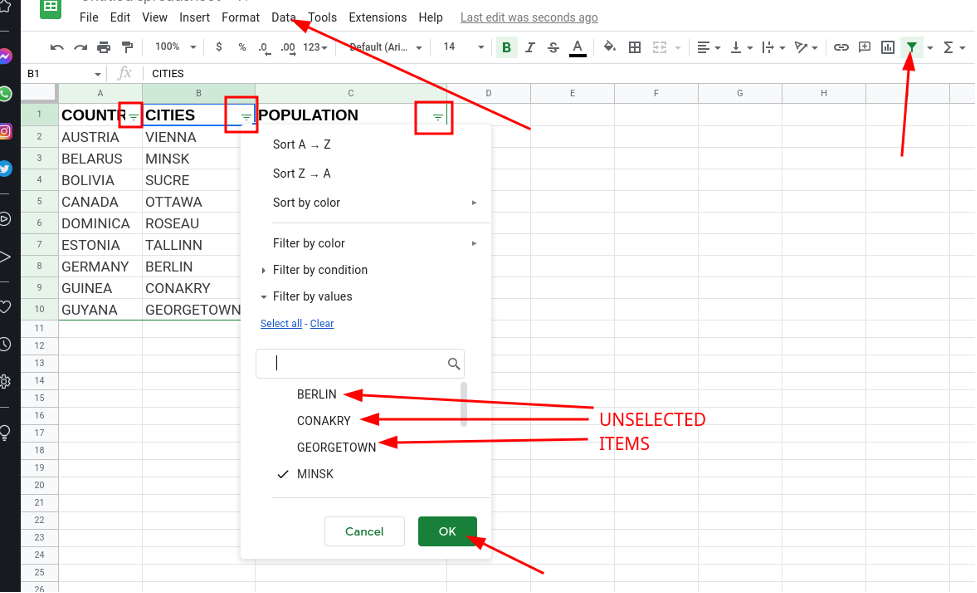Open the Name box B1 dropdown
The width and height of the screenshot is (977, 593).
[97, 74]
